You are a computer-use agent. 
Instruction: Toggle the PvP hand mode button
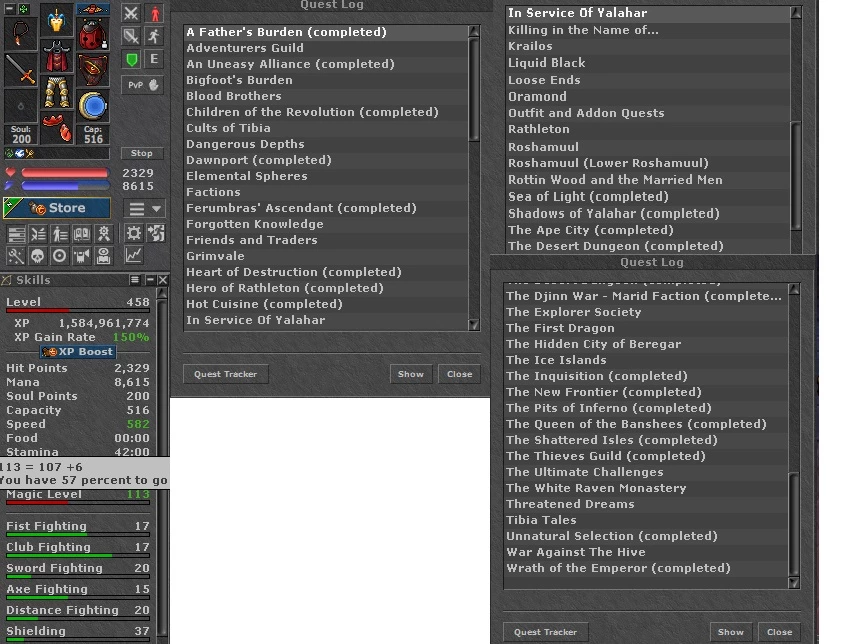143,85
